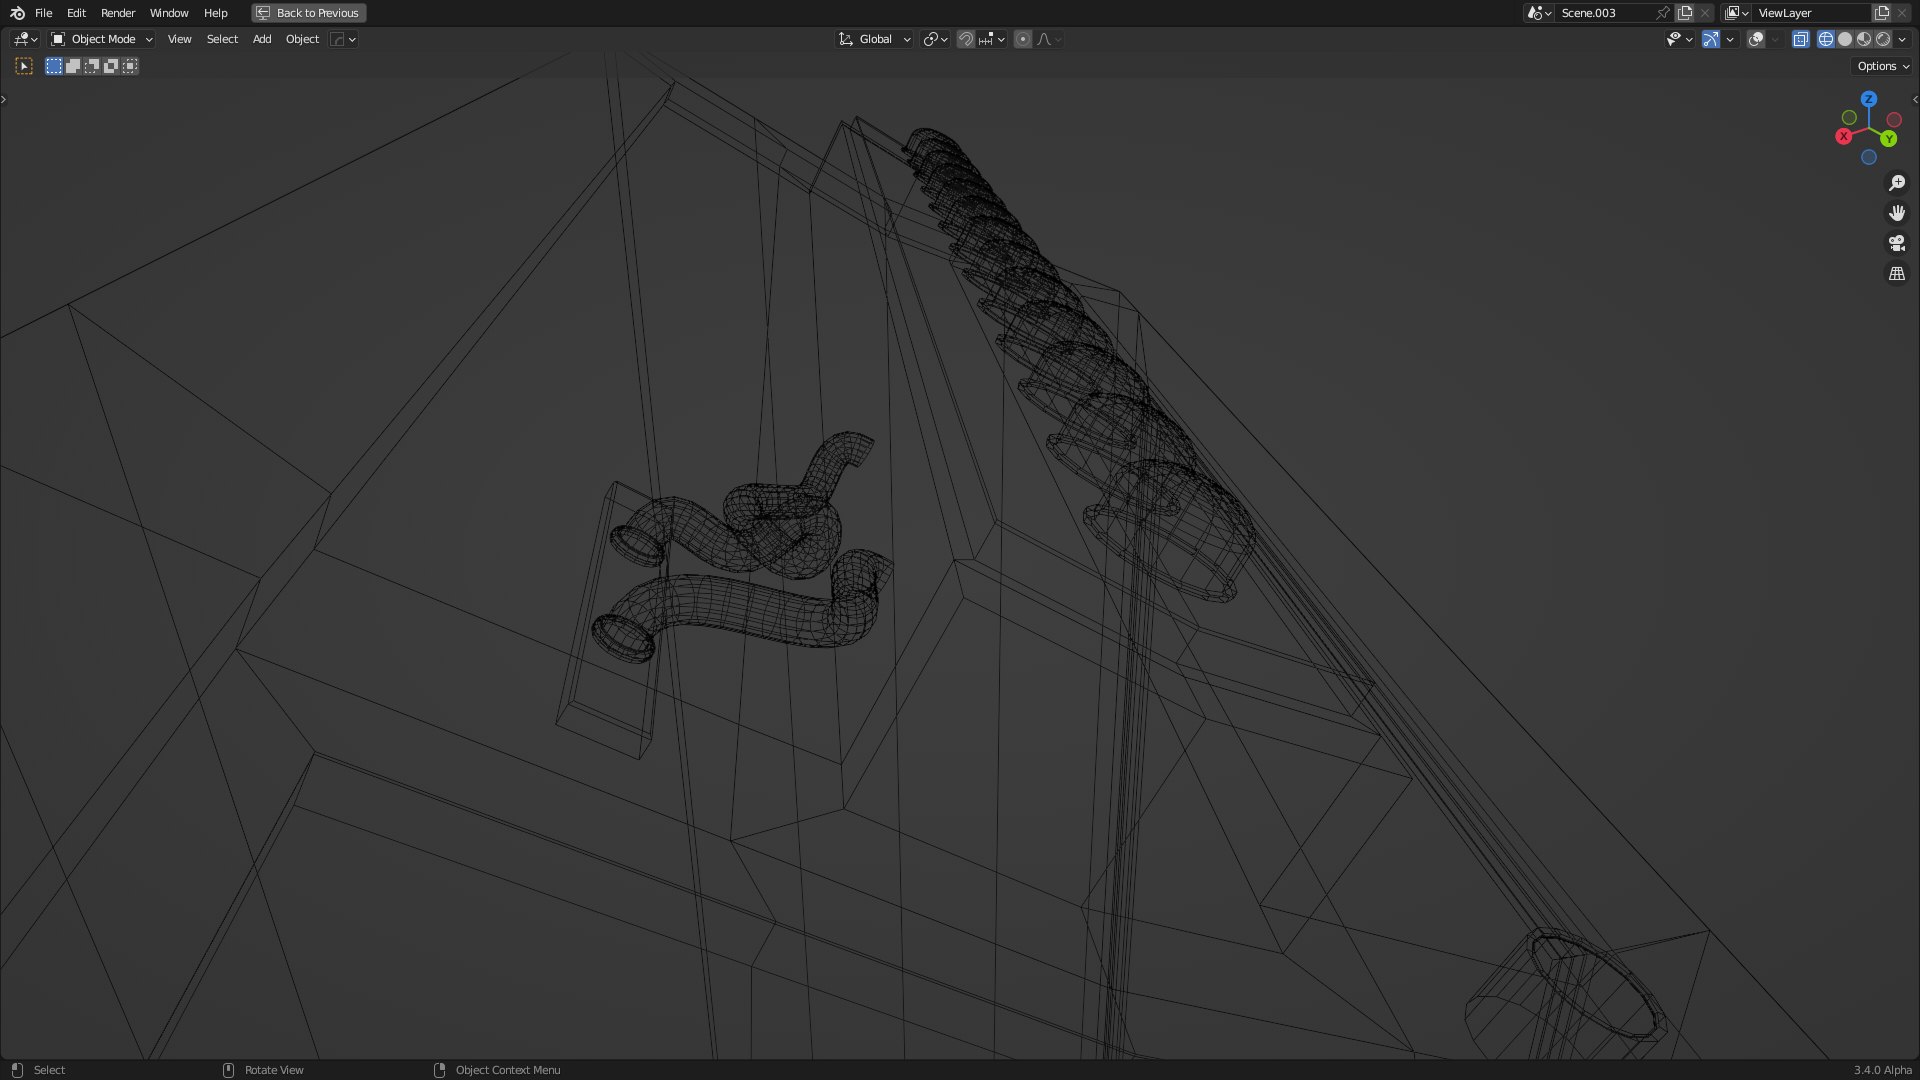
Task: Switch to solid viewport shading
Action: coord(1845,39)
